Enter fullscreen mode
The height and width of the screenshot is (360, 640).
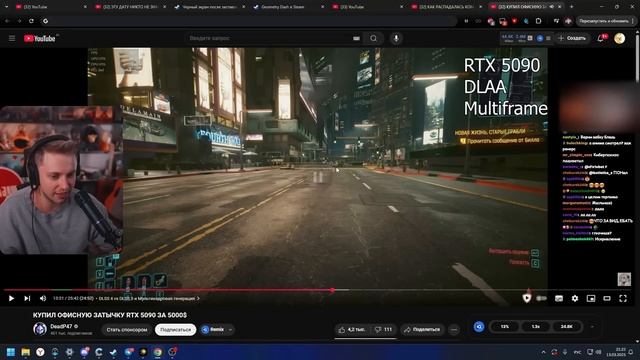623,298
